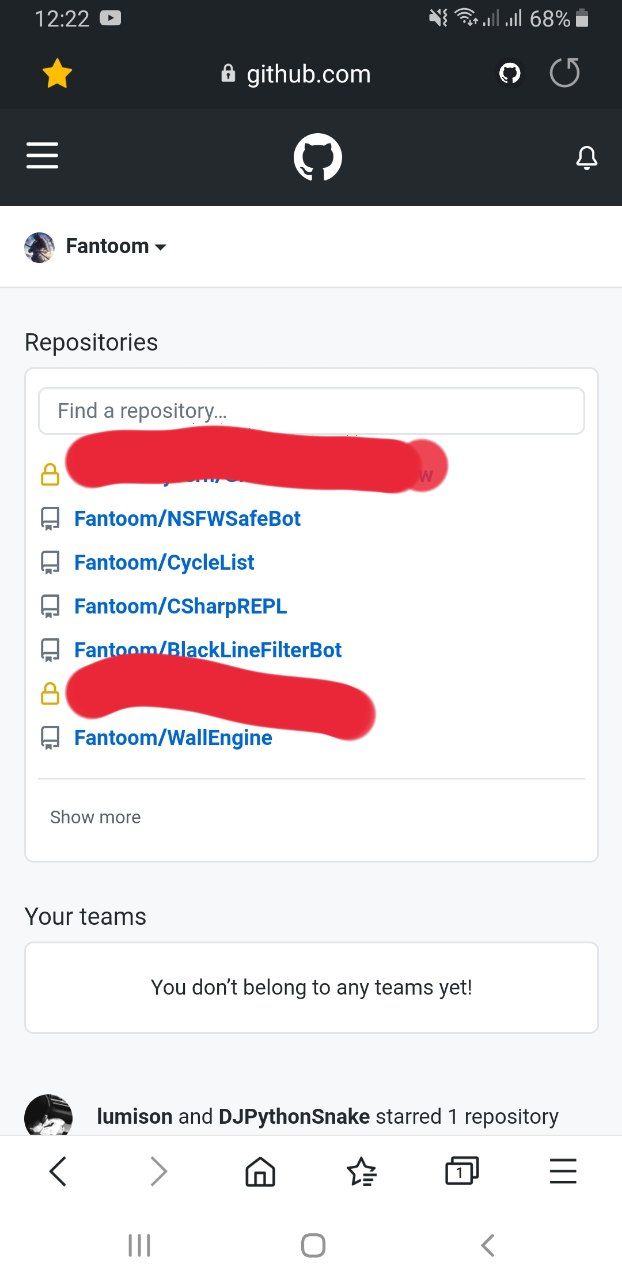Screen dimensions: 622x1280
Task: Go back using browser back arrow
Action: (58, 1171)
